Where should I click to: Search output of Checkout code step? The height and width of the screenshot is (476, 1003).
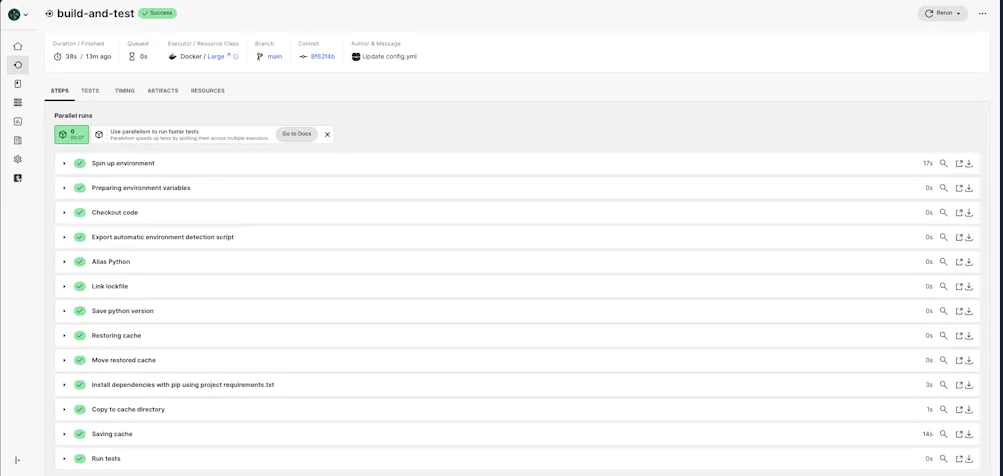point(943,212)
